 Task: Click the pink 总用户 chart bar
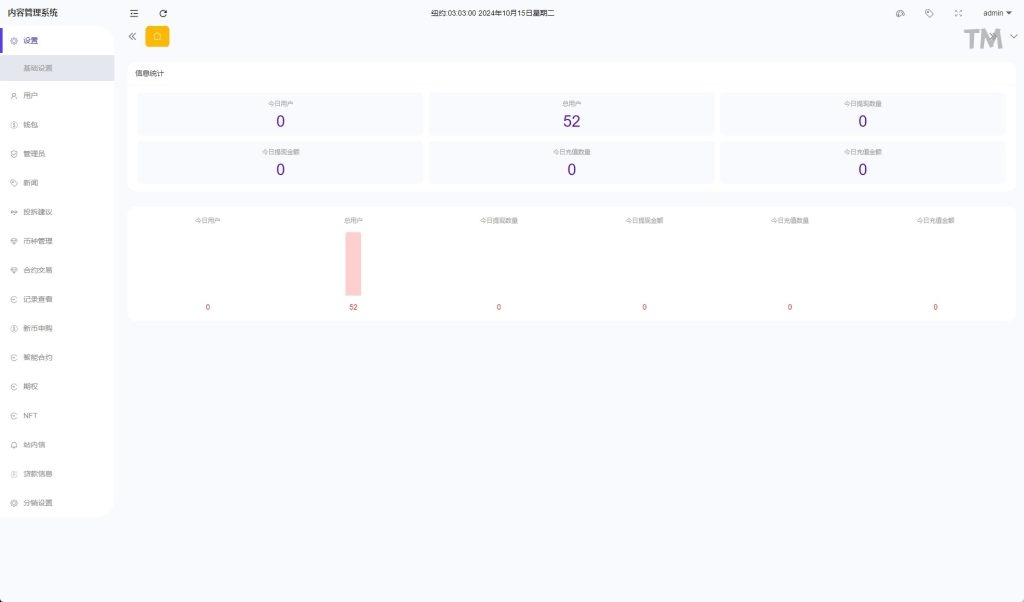pyautogui.click(x=353, y=264)
